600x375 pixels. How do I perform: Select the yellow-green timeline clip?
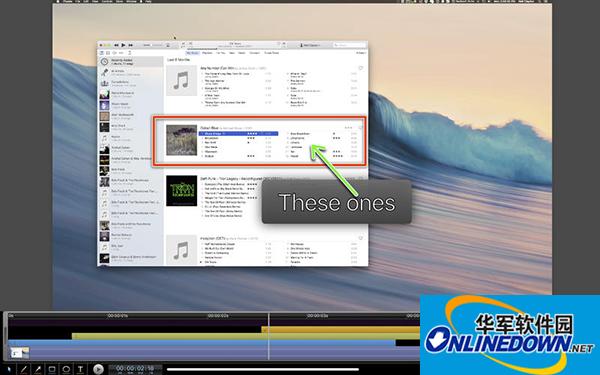[x=246, y=336]
